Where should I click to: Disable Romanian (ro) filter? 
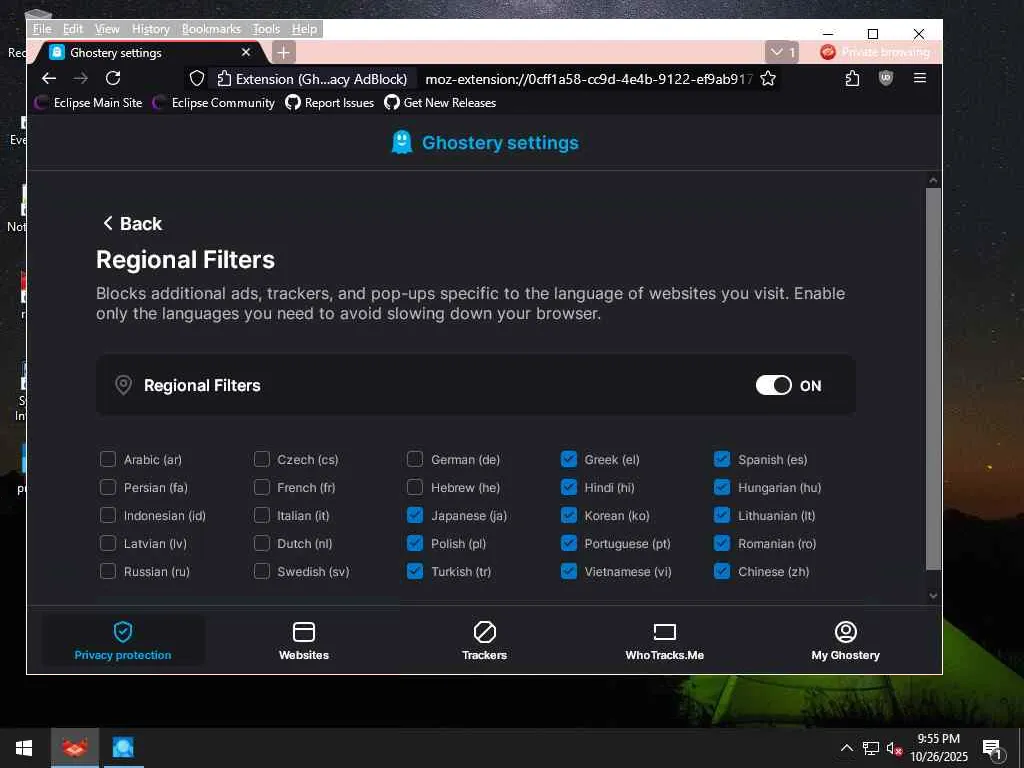click(722, 543)
